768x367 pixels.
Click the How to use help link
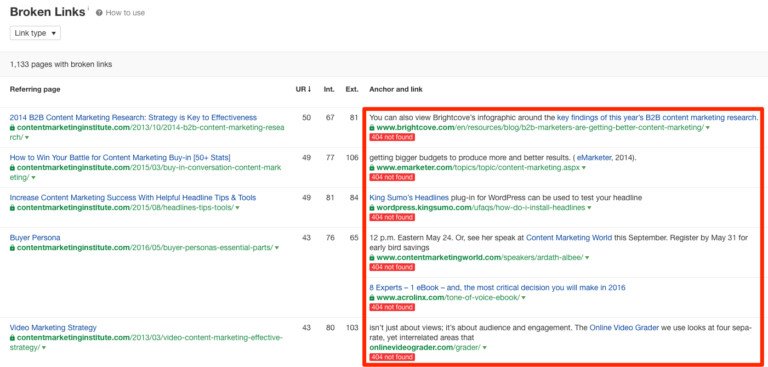pyautogui.click(x=125, y=13)
